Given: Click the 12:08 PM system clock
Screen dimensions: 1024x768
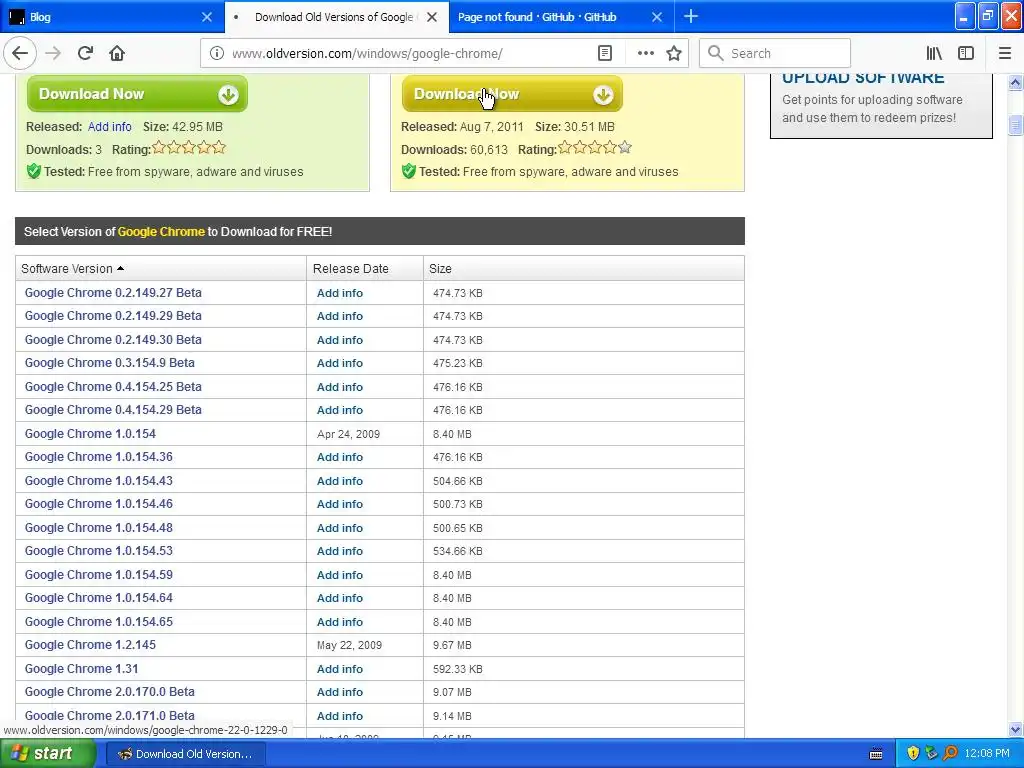Looking at the screenshot, I should tap(987, 754).
